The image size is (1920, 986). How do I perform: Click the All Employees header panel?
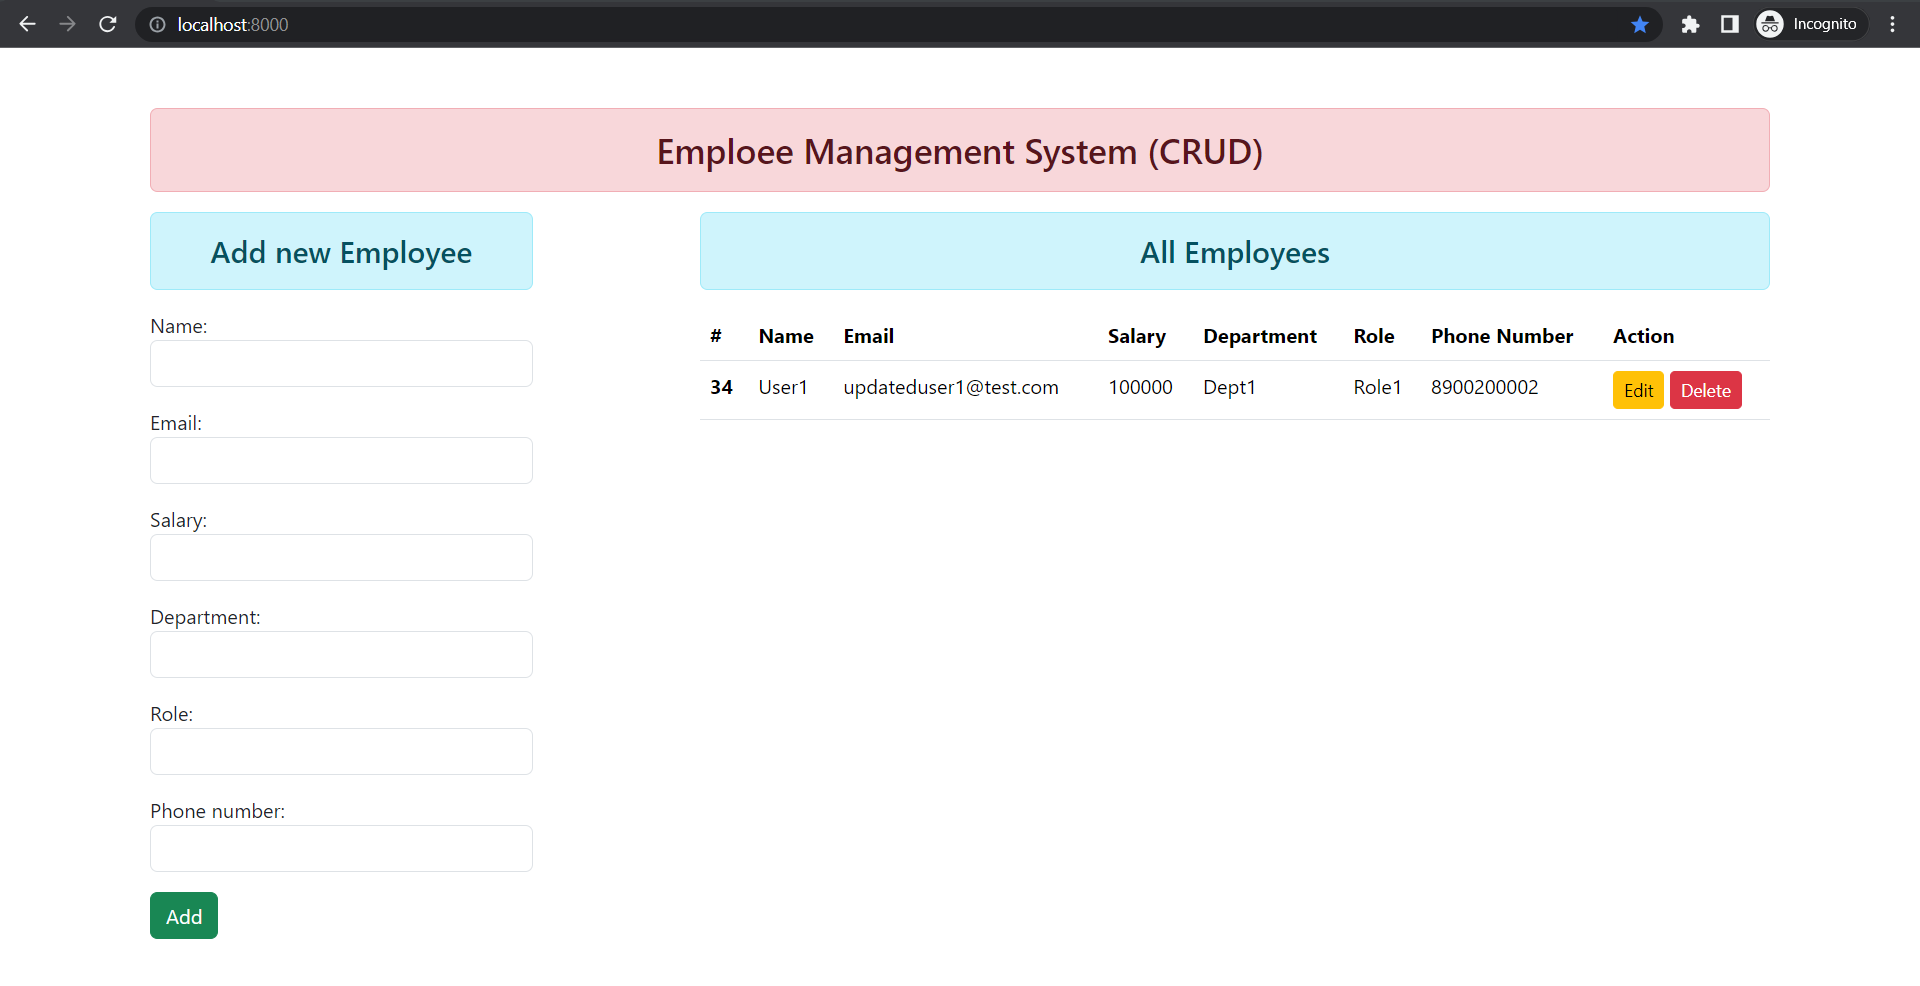(x=1234, y=252)
